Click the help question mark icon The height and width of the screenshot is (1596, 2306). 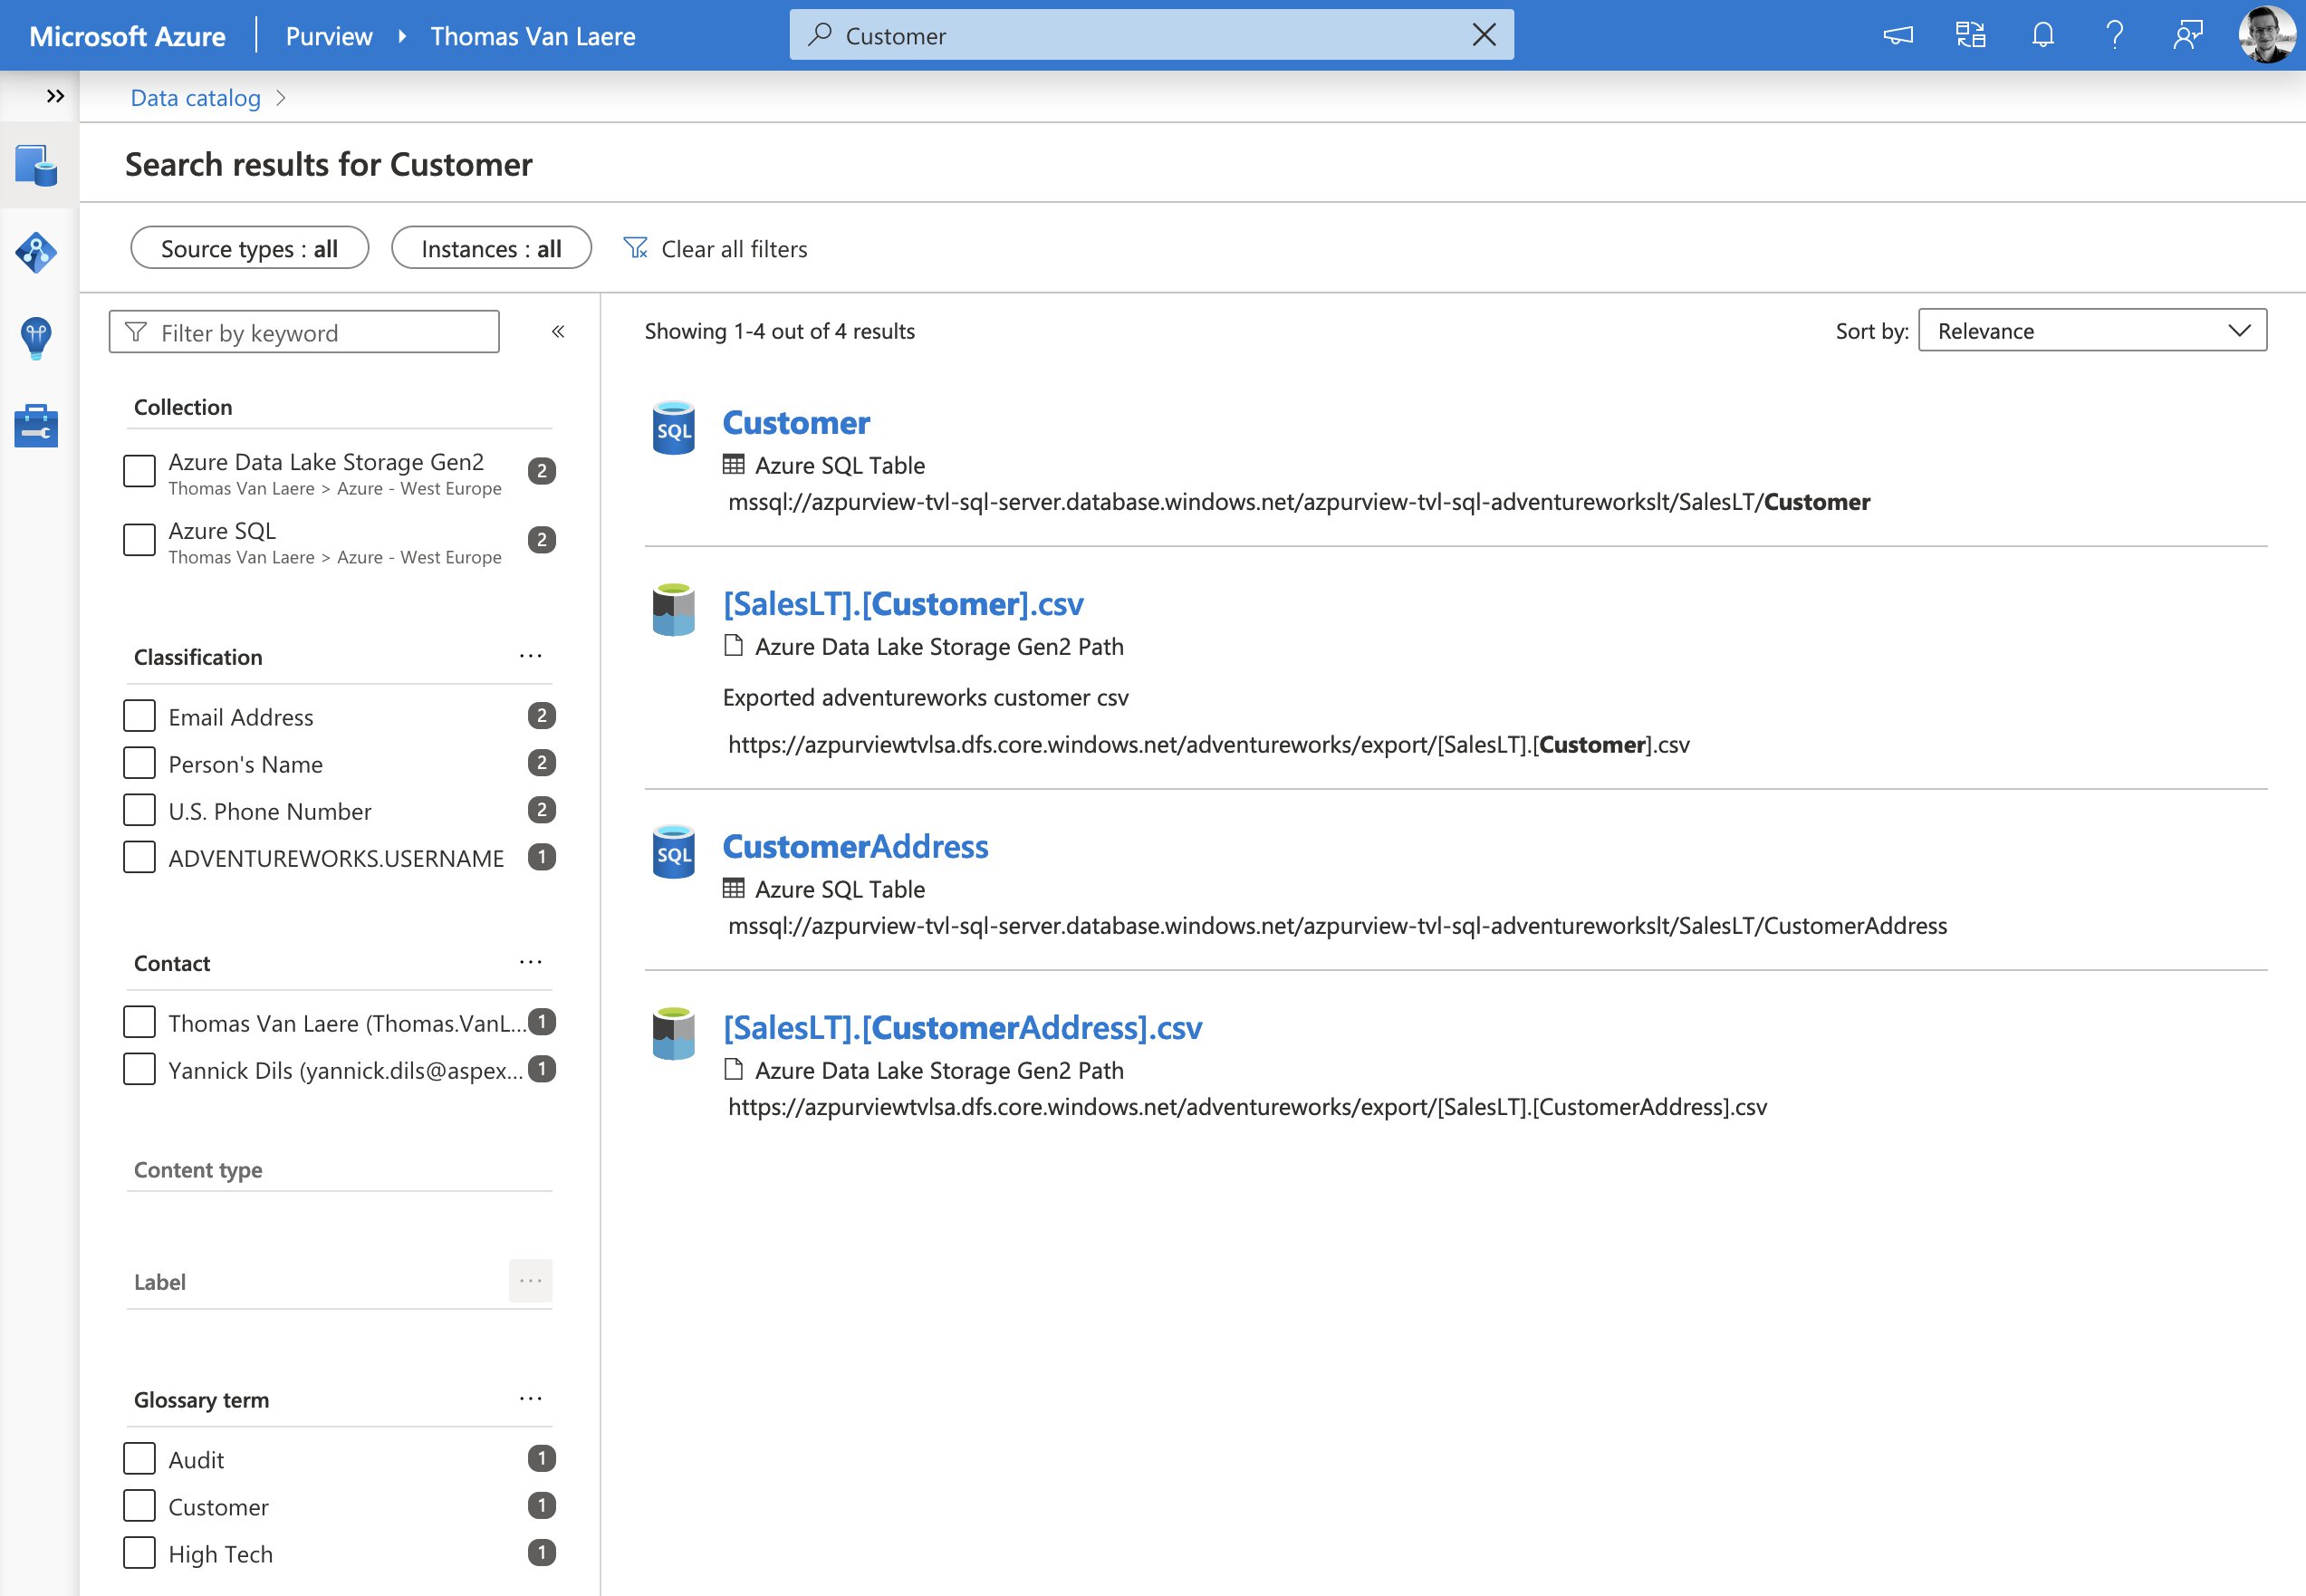2111,34
